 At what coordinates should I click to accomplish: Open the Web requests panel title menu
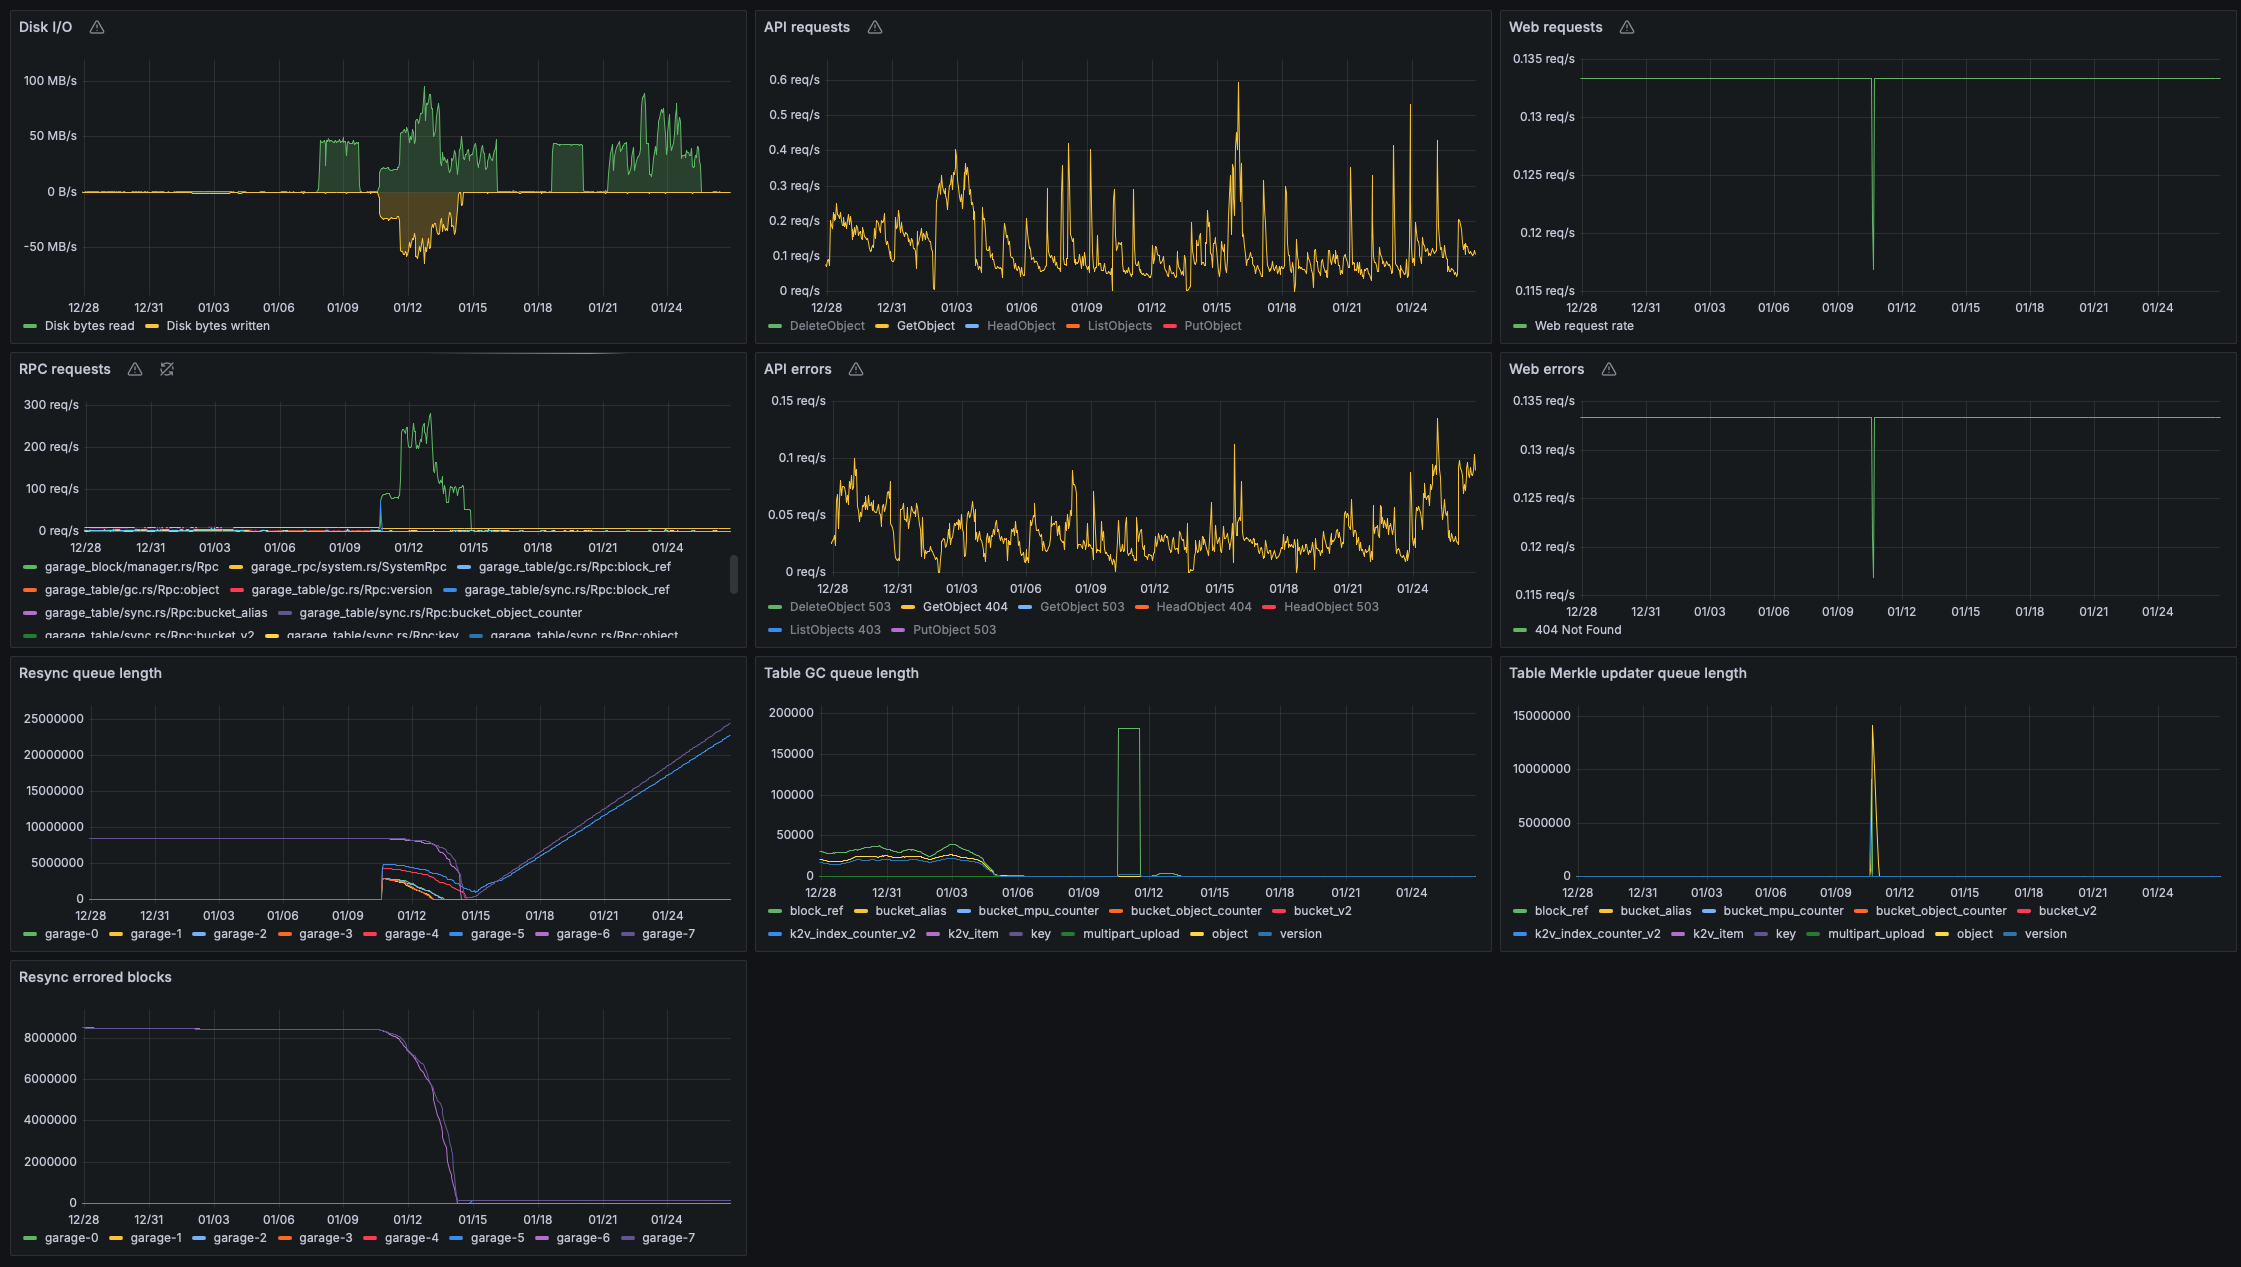[1555, 27]
